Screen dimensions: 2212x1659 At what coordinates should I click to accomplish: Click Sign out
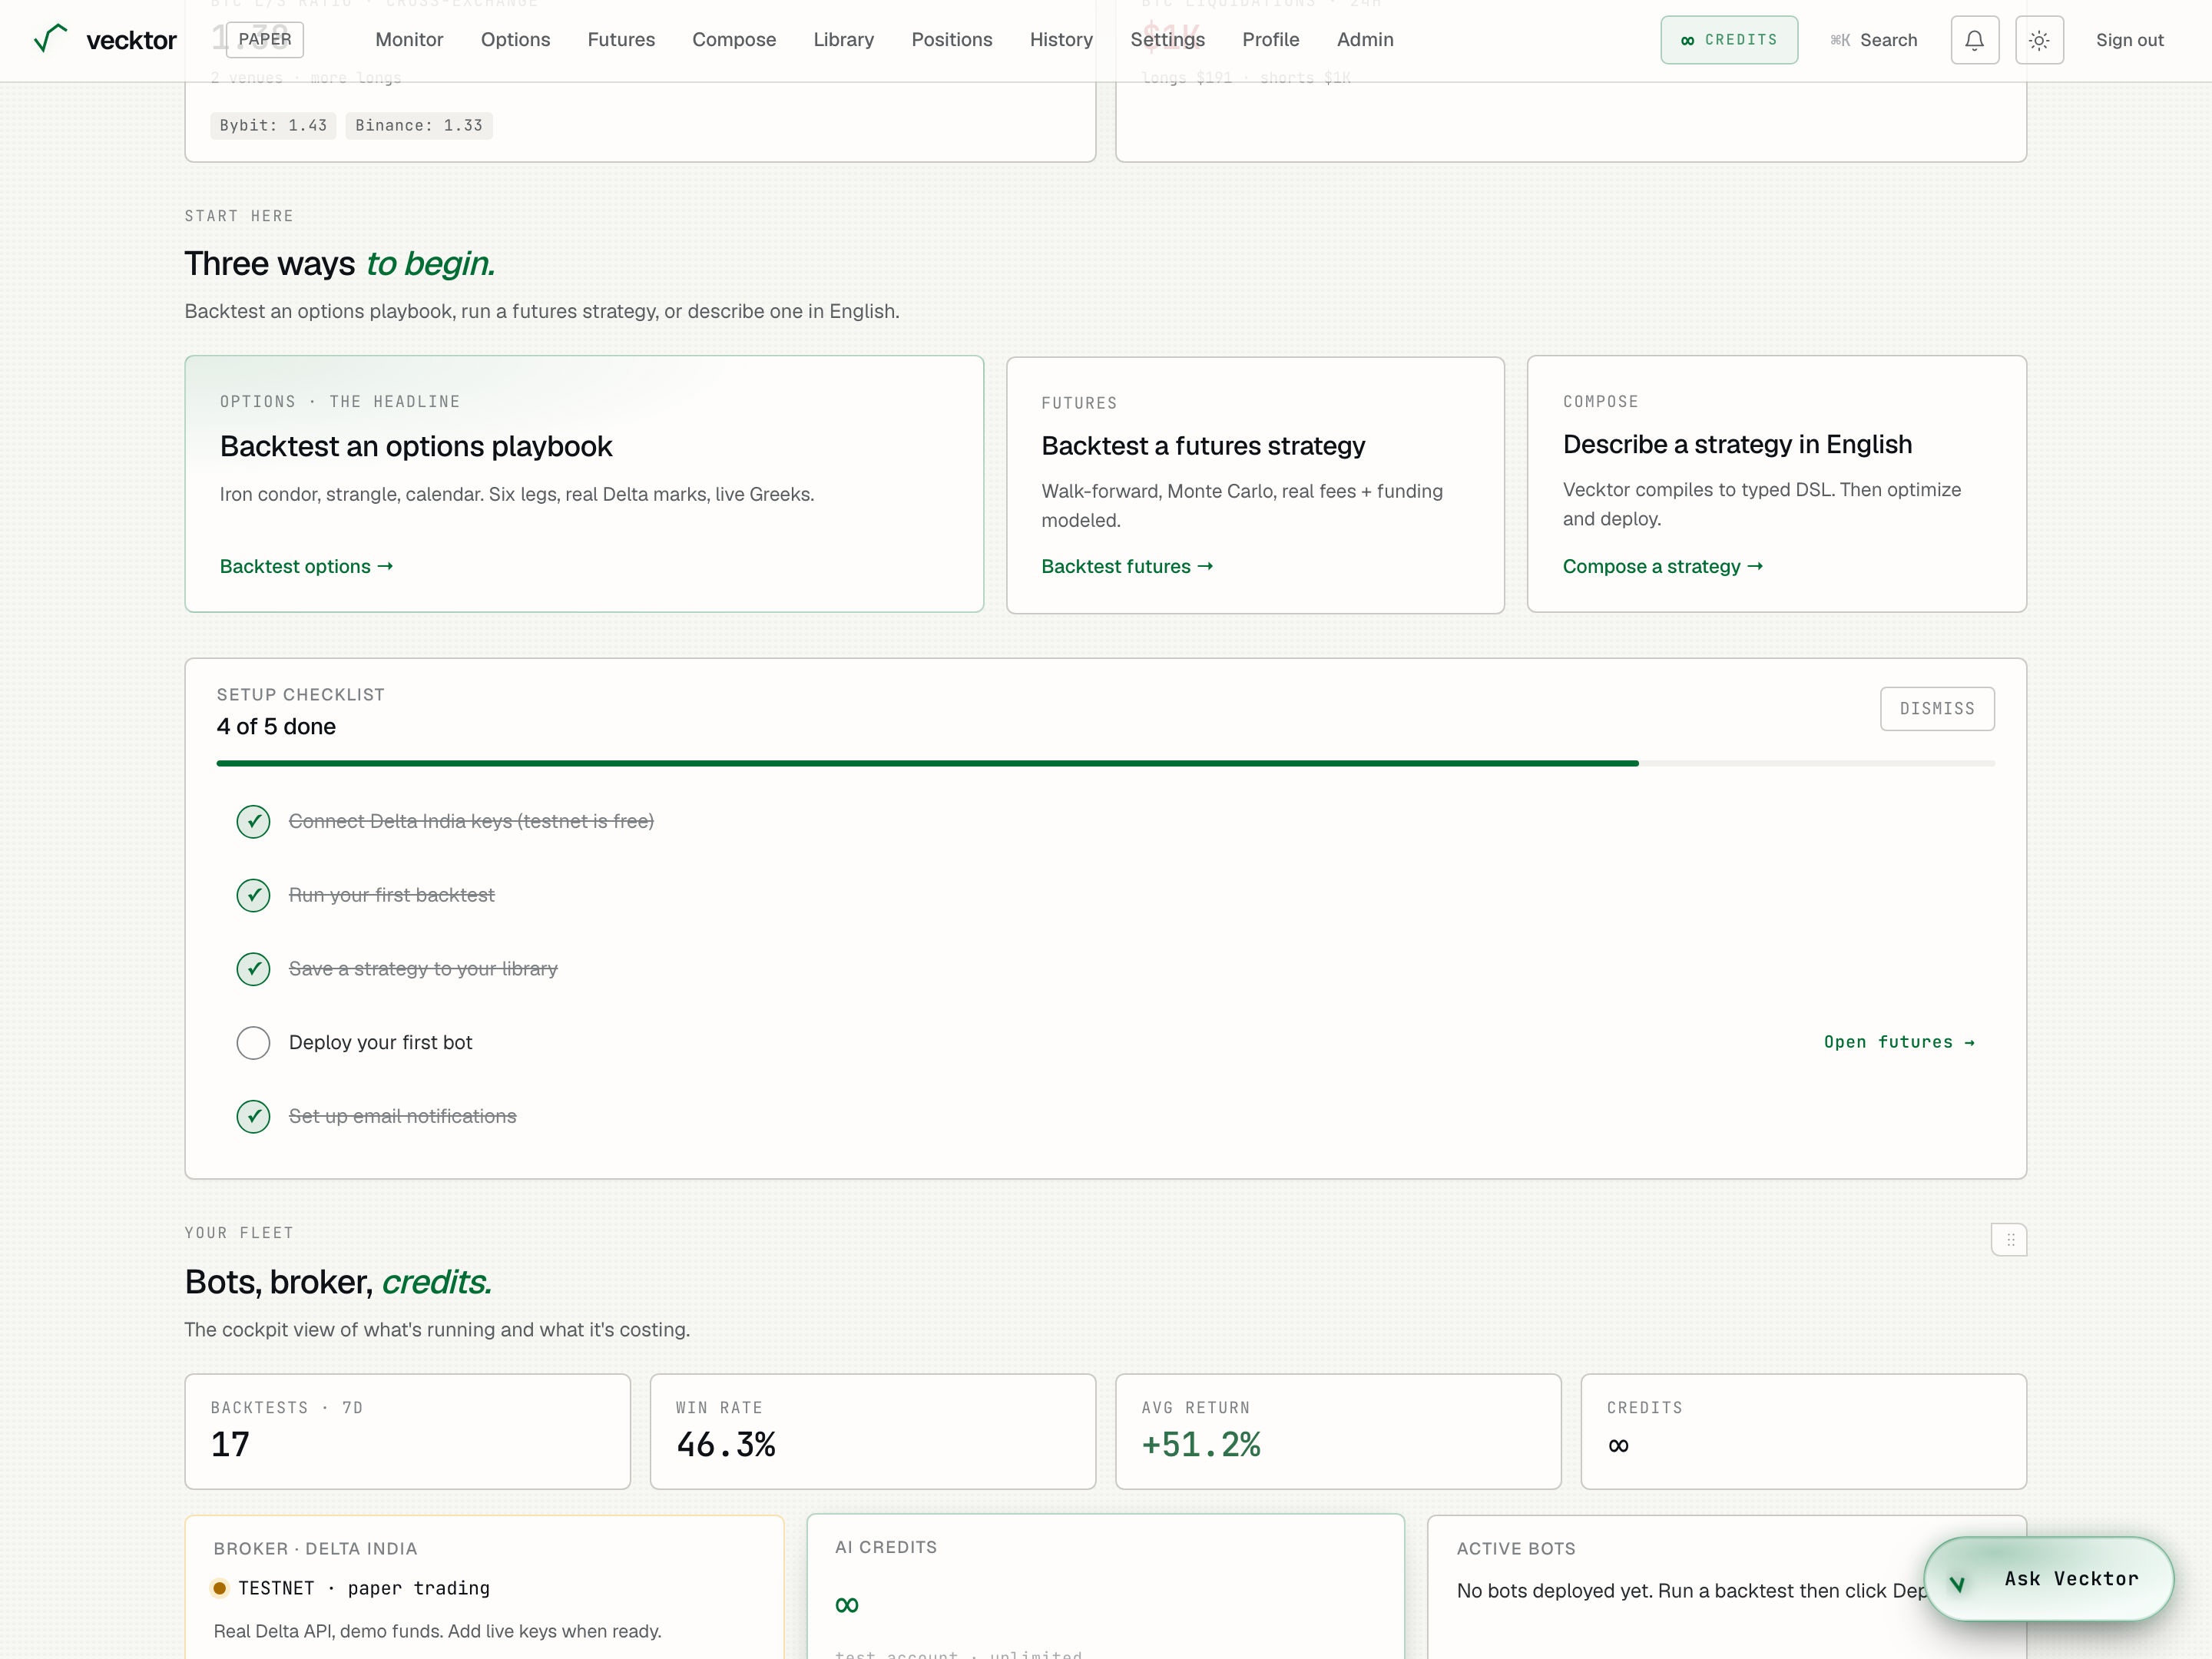(x=2129, y=40)
